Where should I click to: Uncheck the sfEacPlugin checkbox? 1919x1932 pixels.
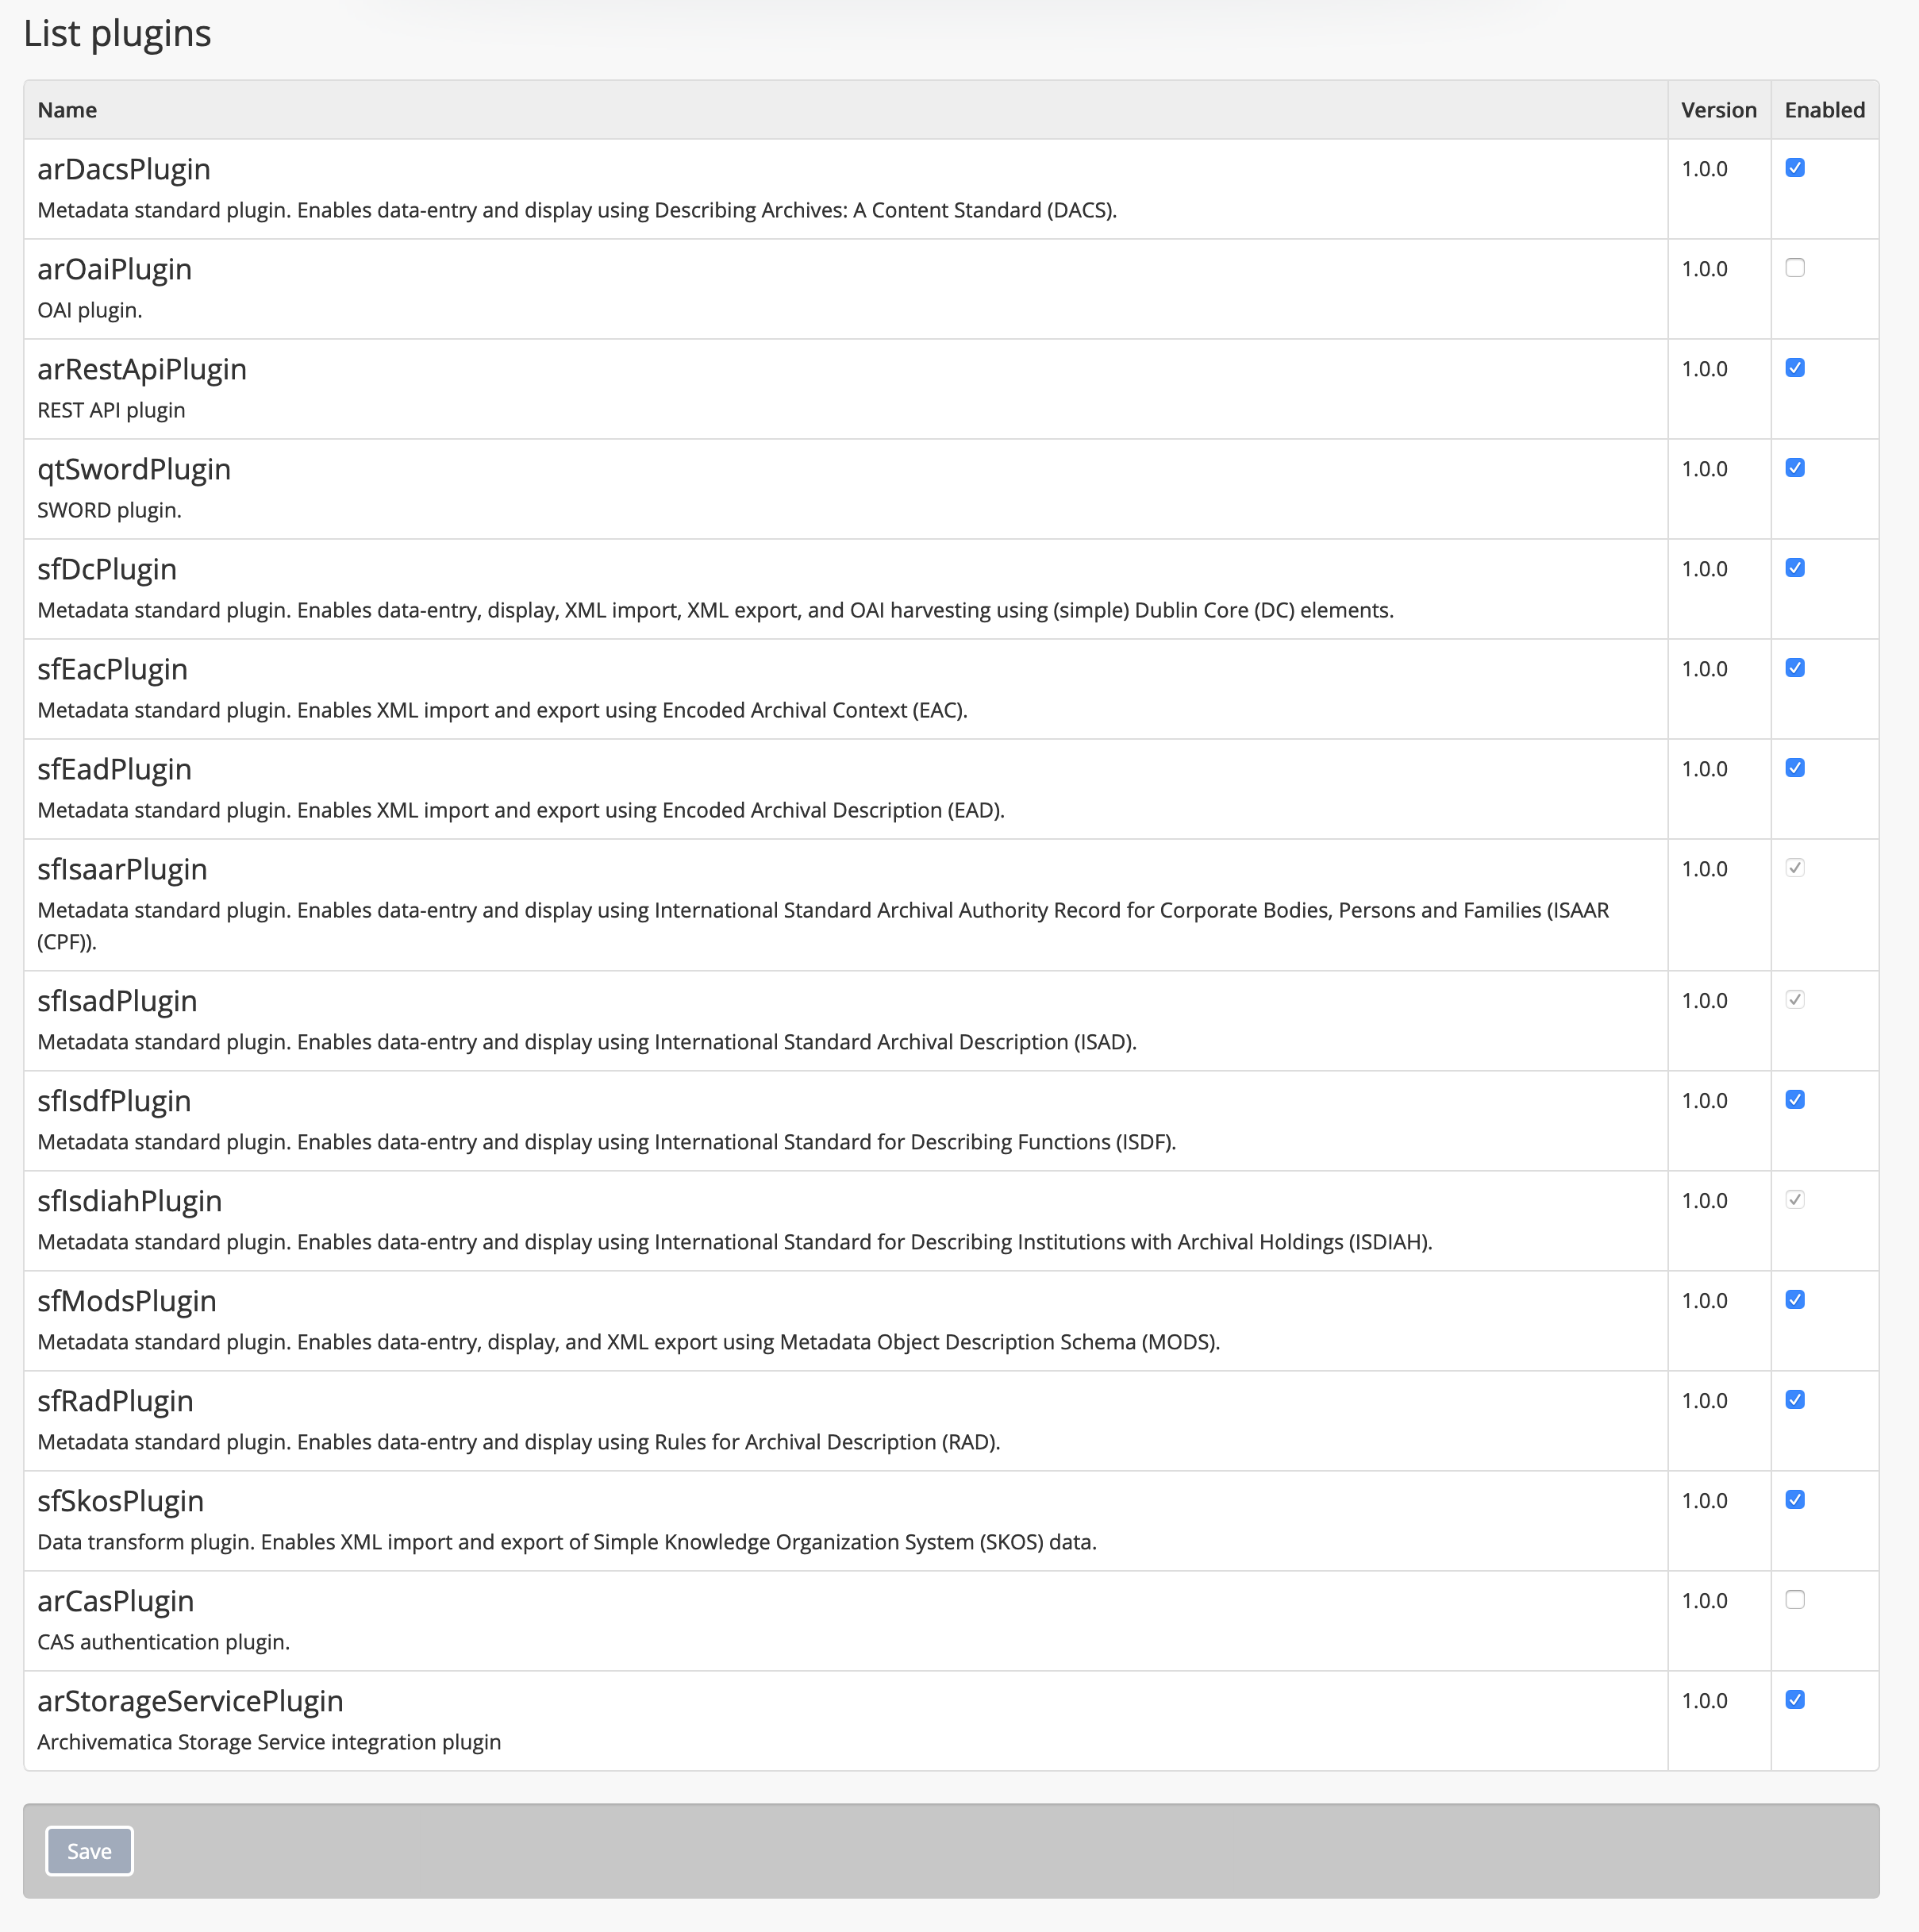click(x=1794, y=668)
